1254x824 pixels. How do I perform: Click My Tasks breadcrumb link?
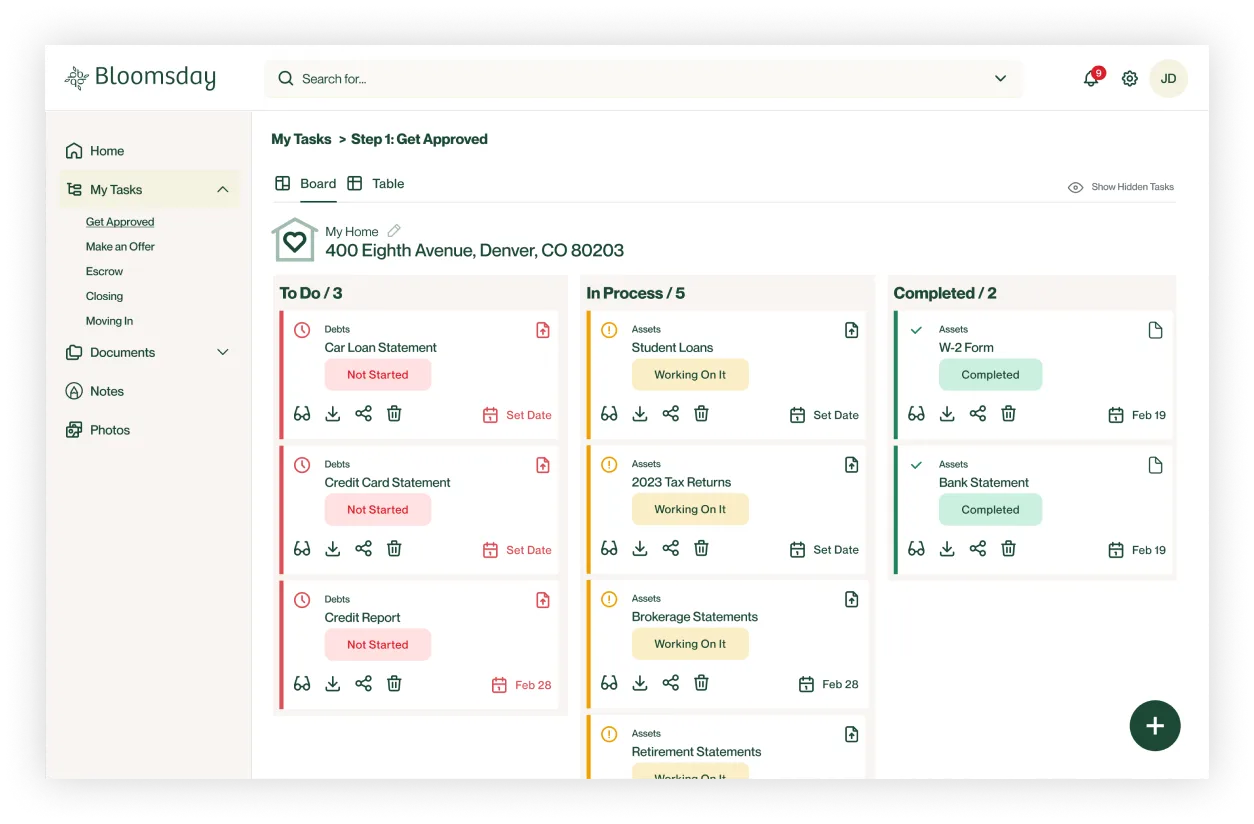coord(301,139)
